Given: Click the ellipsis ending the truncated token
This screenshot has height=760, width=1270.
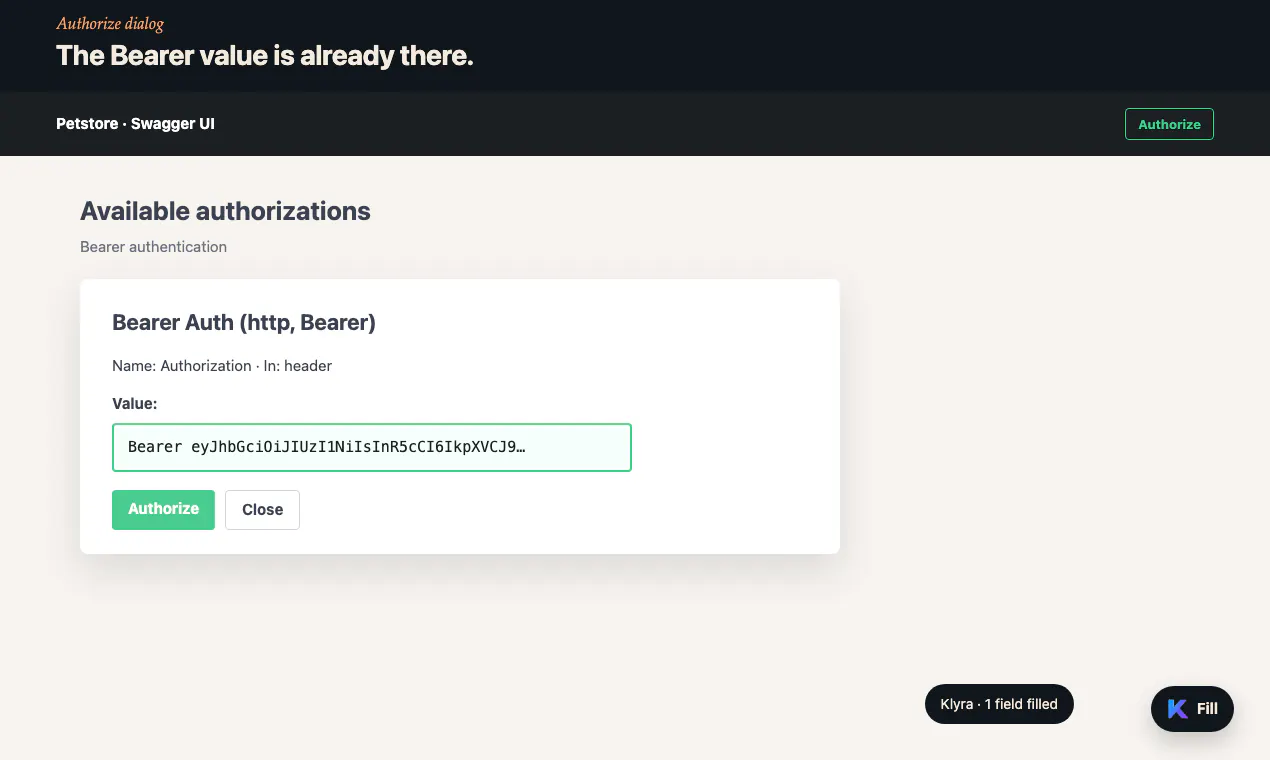Looking at the screenshot, I should coord(521,447).
